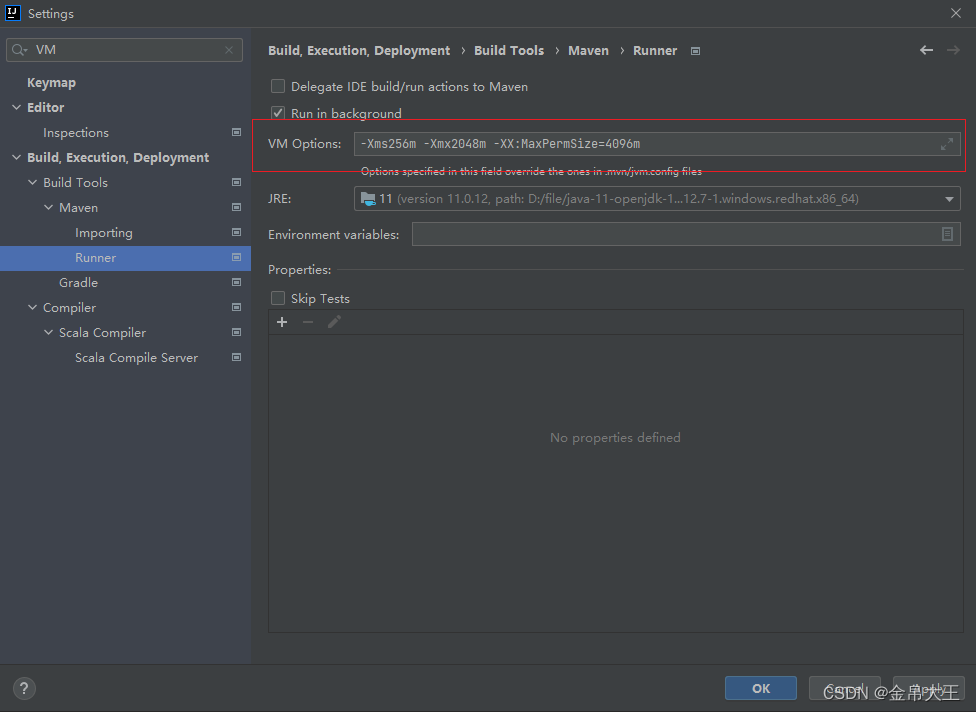Add a new property with plus

click(x=282, y=322)
